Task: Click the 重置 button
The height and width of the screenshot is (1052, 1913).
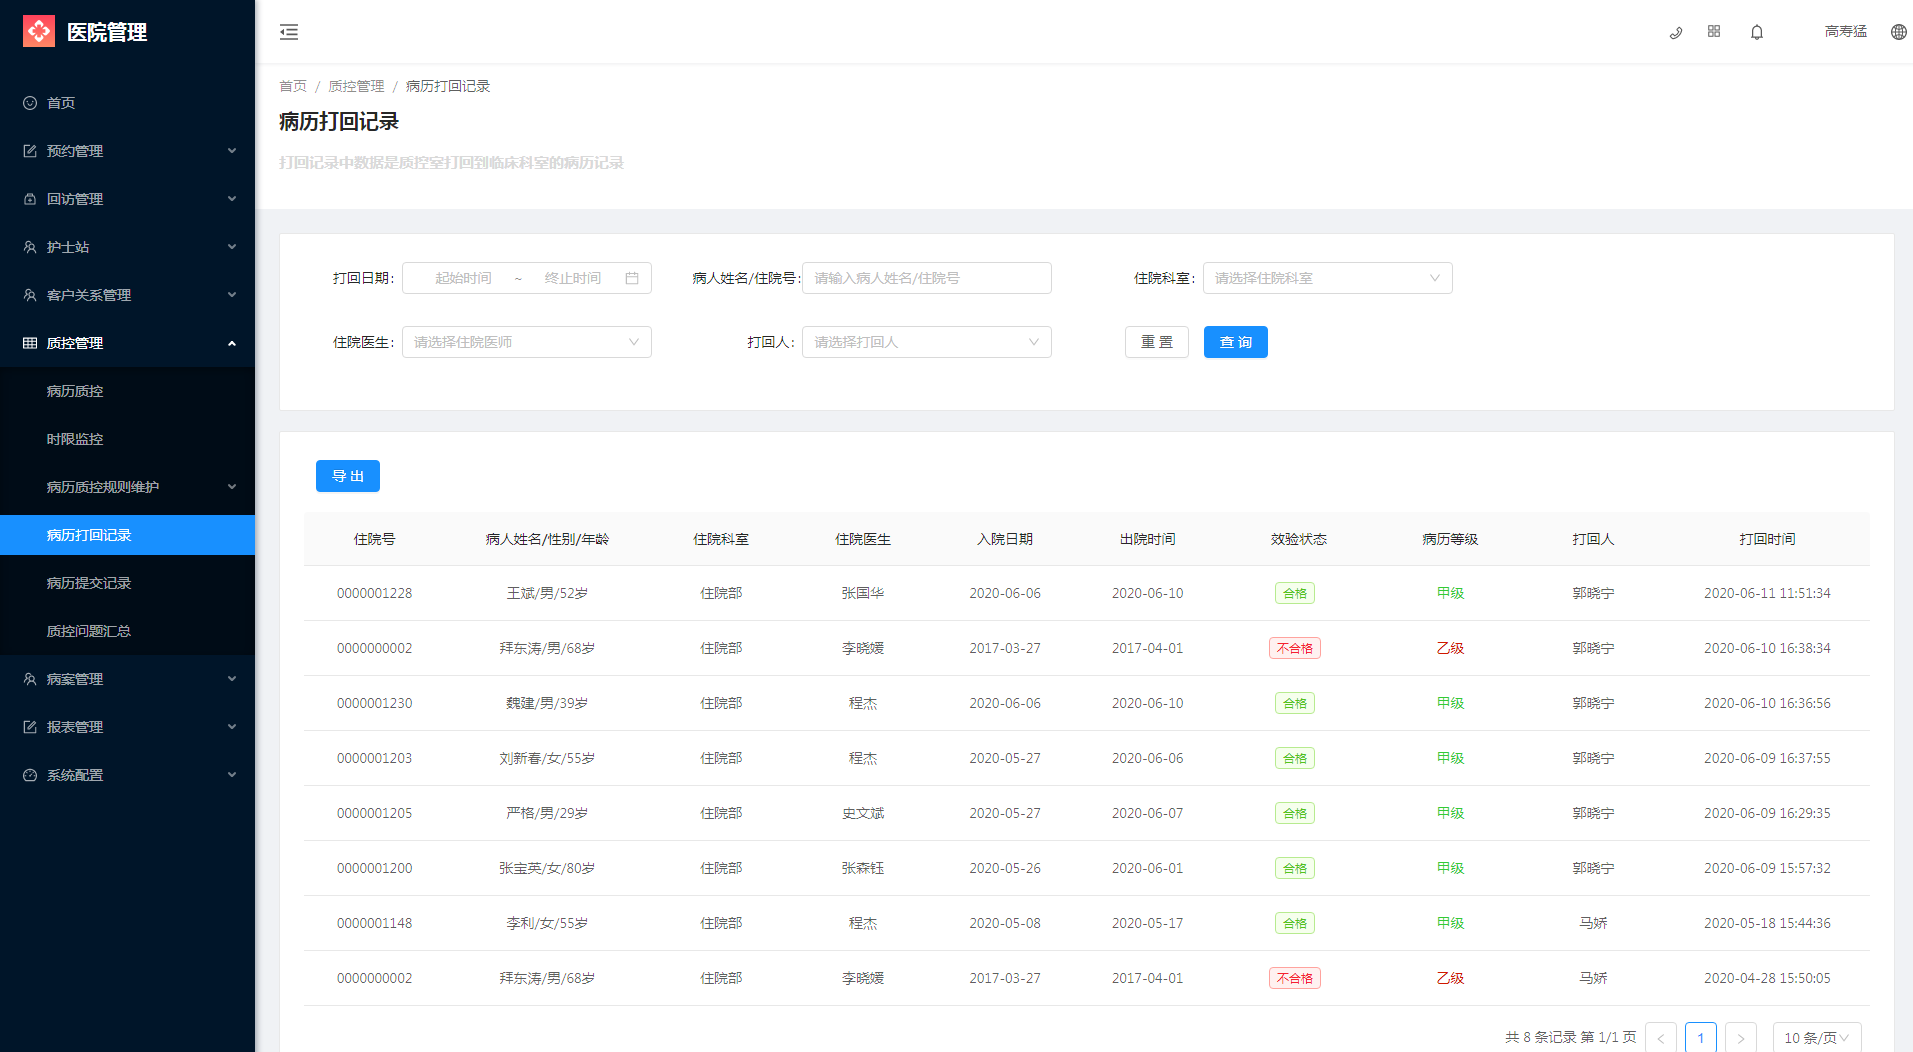Action: pos(1157,342)
